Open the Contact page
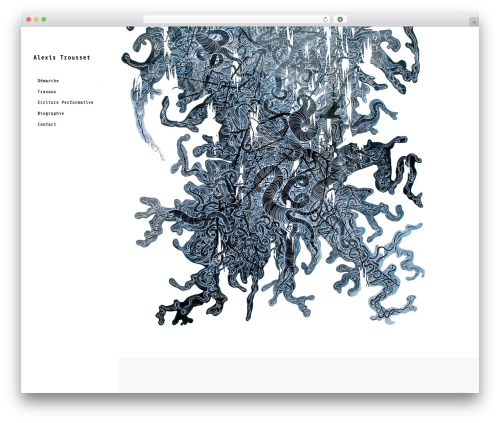Viewport: 500px width, 423px height. (x=47, y=124)
